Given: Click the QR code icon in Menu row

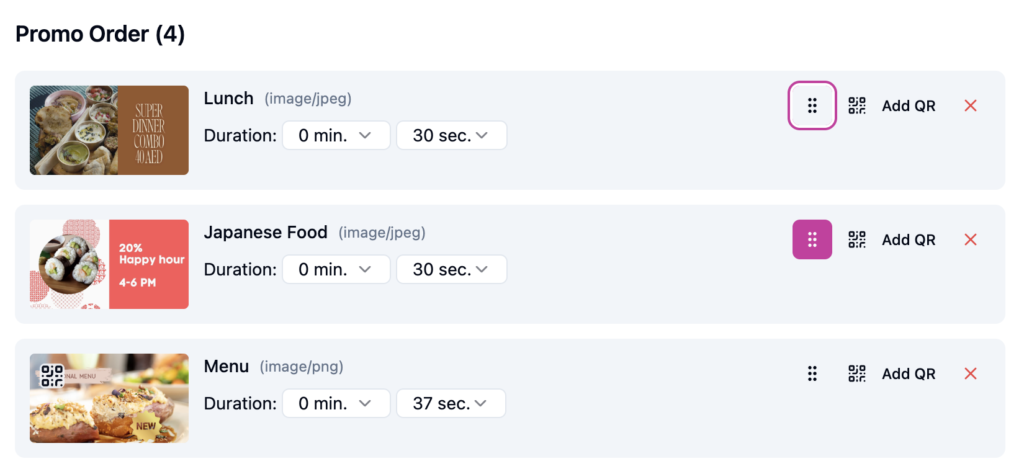Looking at the screenshot, I should click(x=857, y=374).
